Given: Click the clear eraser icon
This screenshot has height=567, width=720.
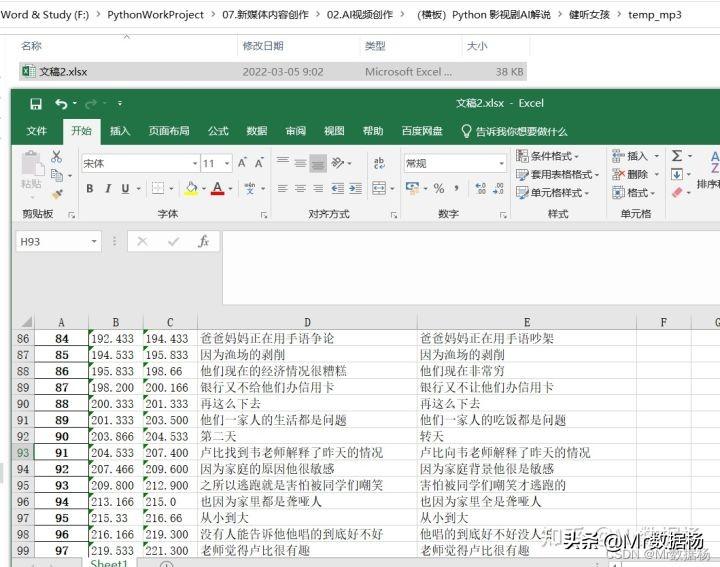Looking at the screenshot, I should (x=677, y=192).
